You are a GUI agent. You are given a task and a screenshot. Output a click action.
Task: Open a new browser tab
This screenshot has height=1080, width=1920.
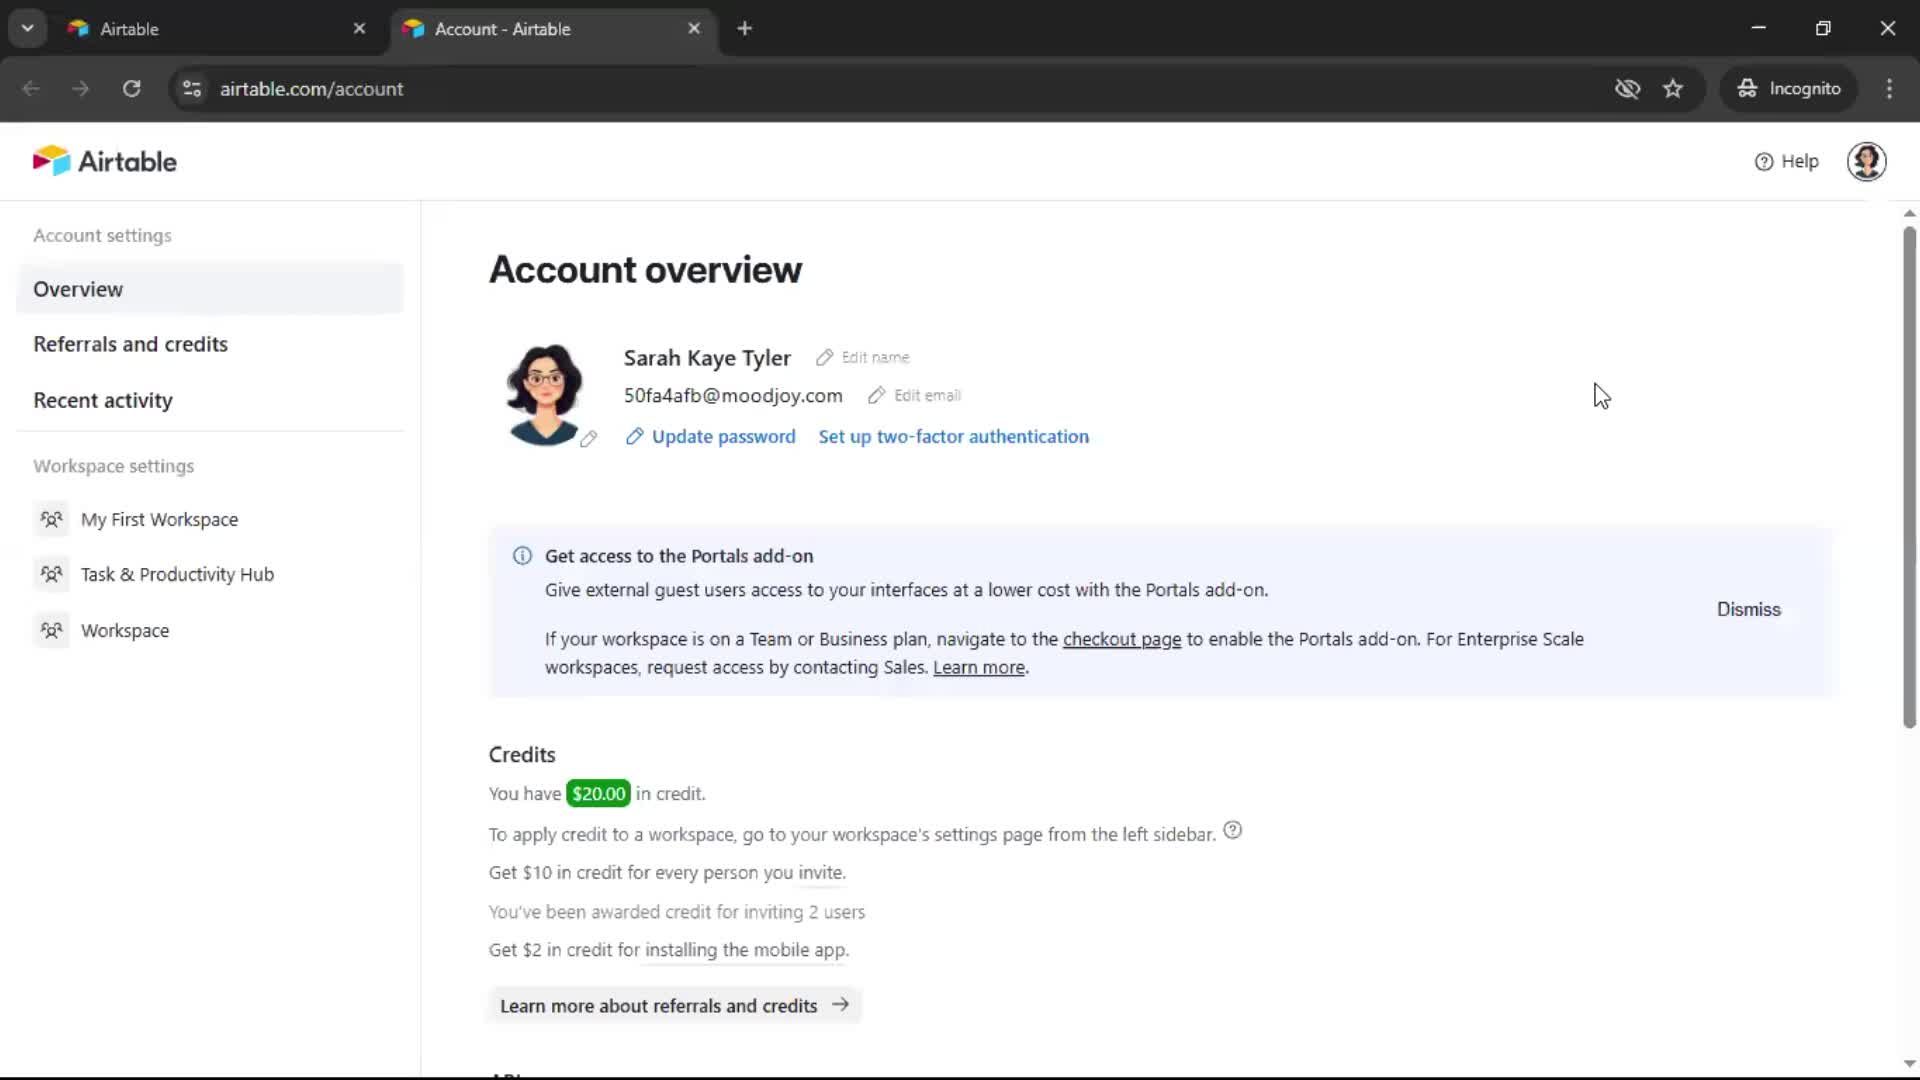tap(744, 29)
